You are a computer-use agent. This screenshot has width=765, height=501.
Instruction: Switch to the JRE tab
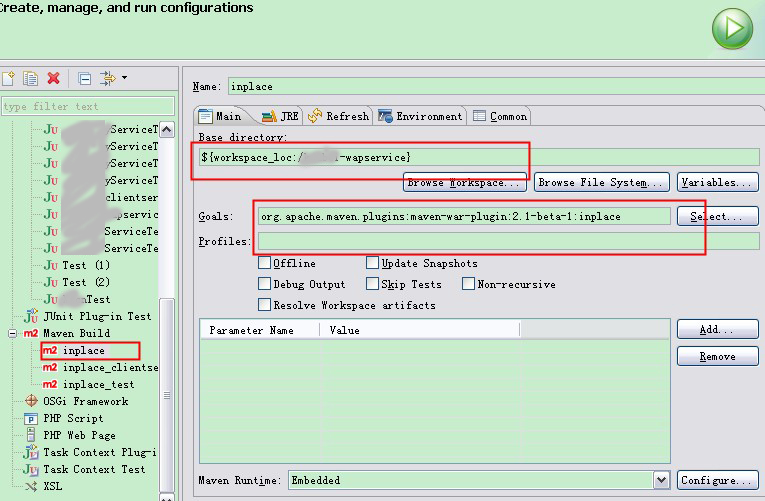[280, 117]
